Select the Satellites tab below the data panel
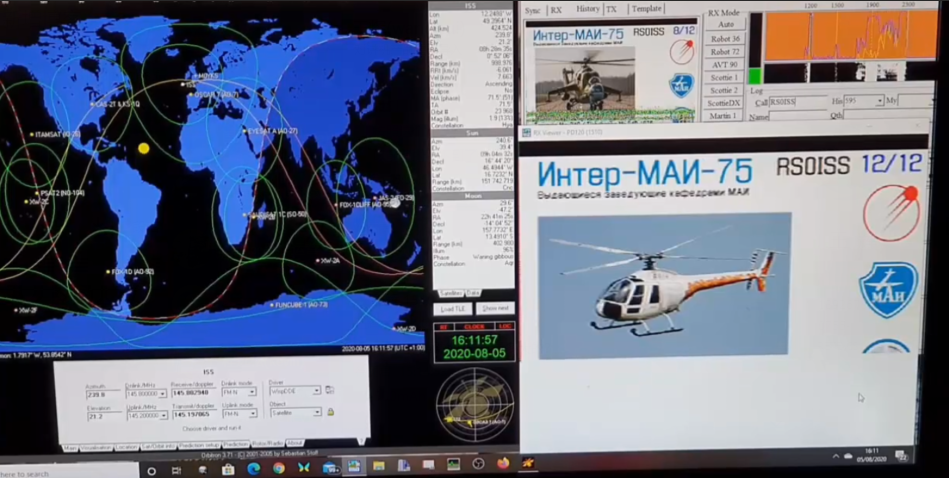Viewport: 949px width, 478px height. tap(450, 293)
